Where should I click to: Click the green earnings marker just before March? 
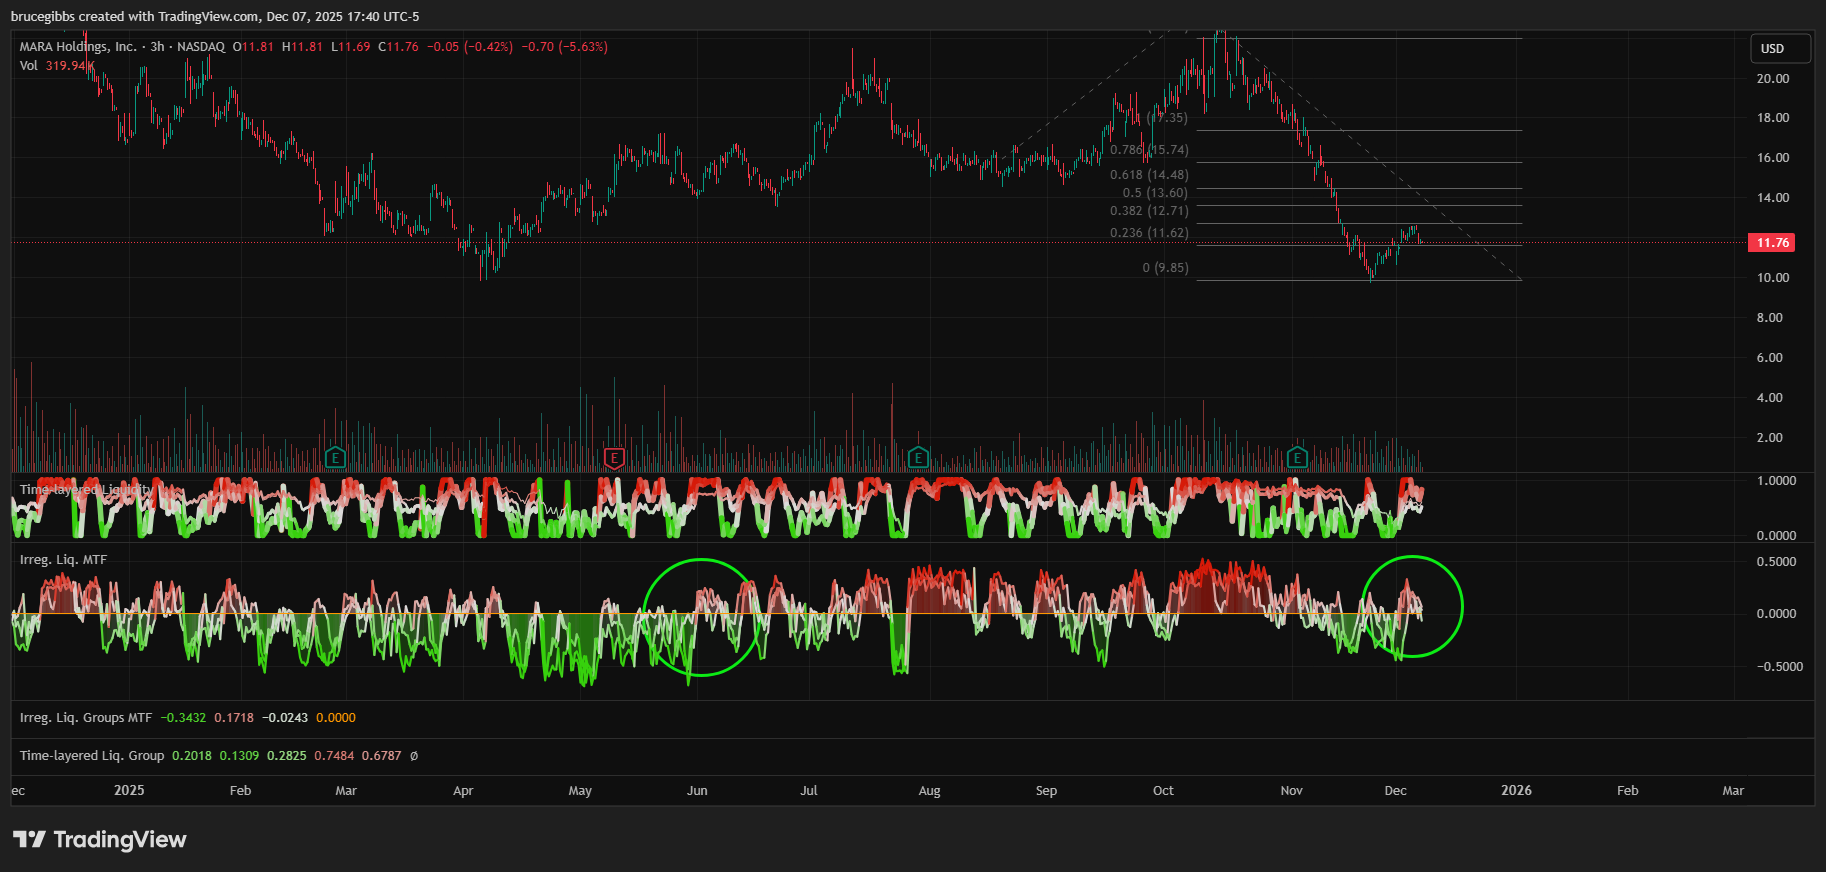[x=335, y=459]
